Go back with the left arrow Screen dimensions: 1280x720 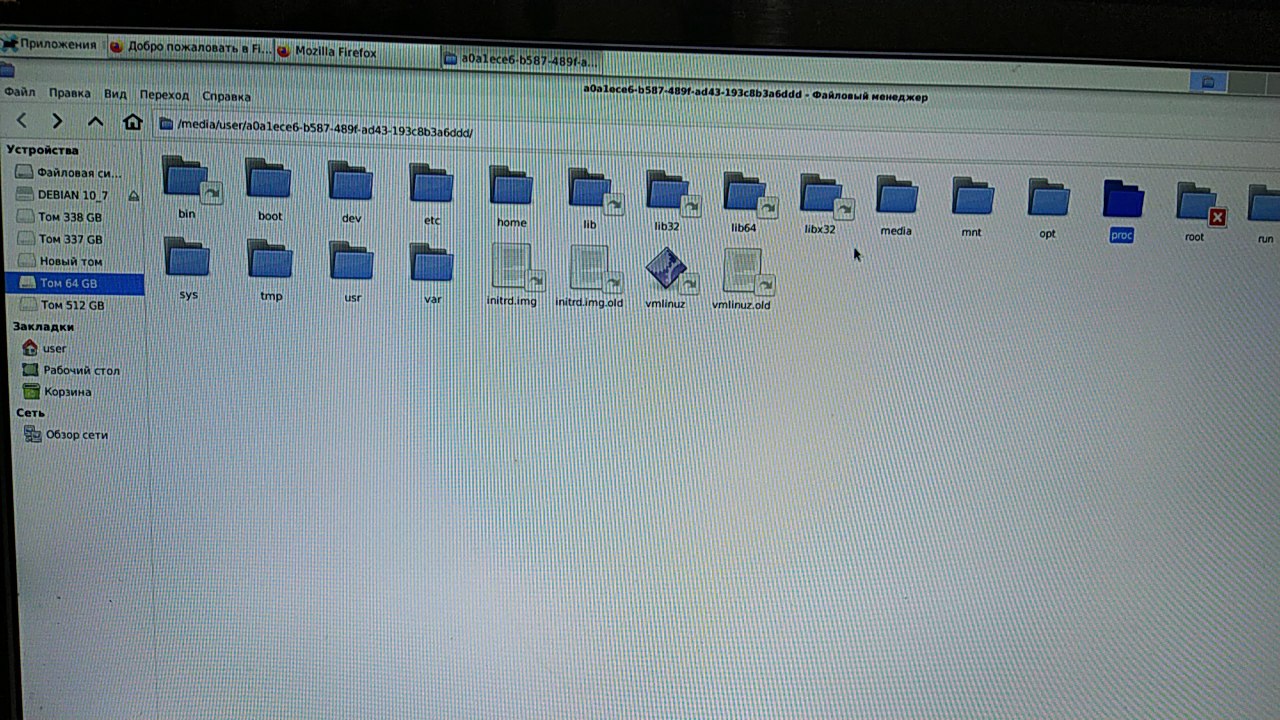point(22,120)
